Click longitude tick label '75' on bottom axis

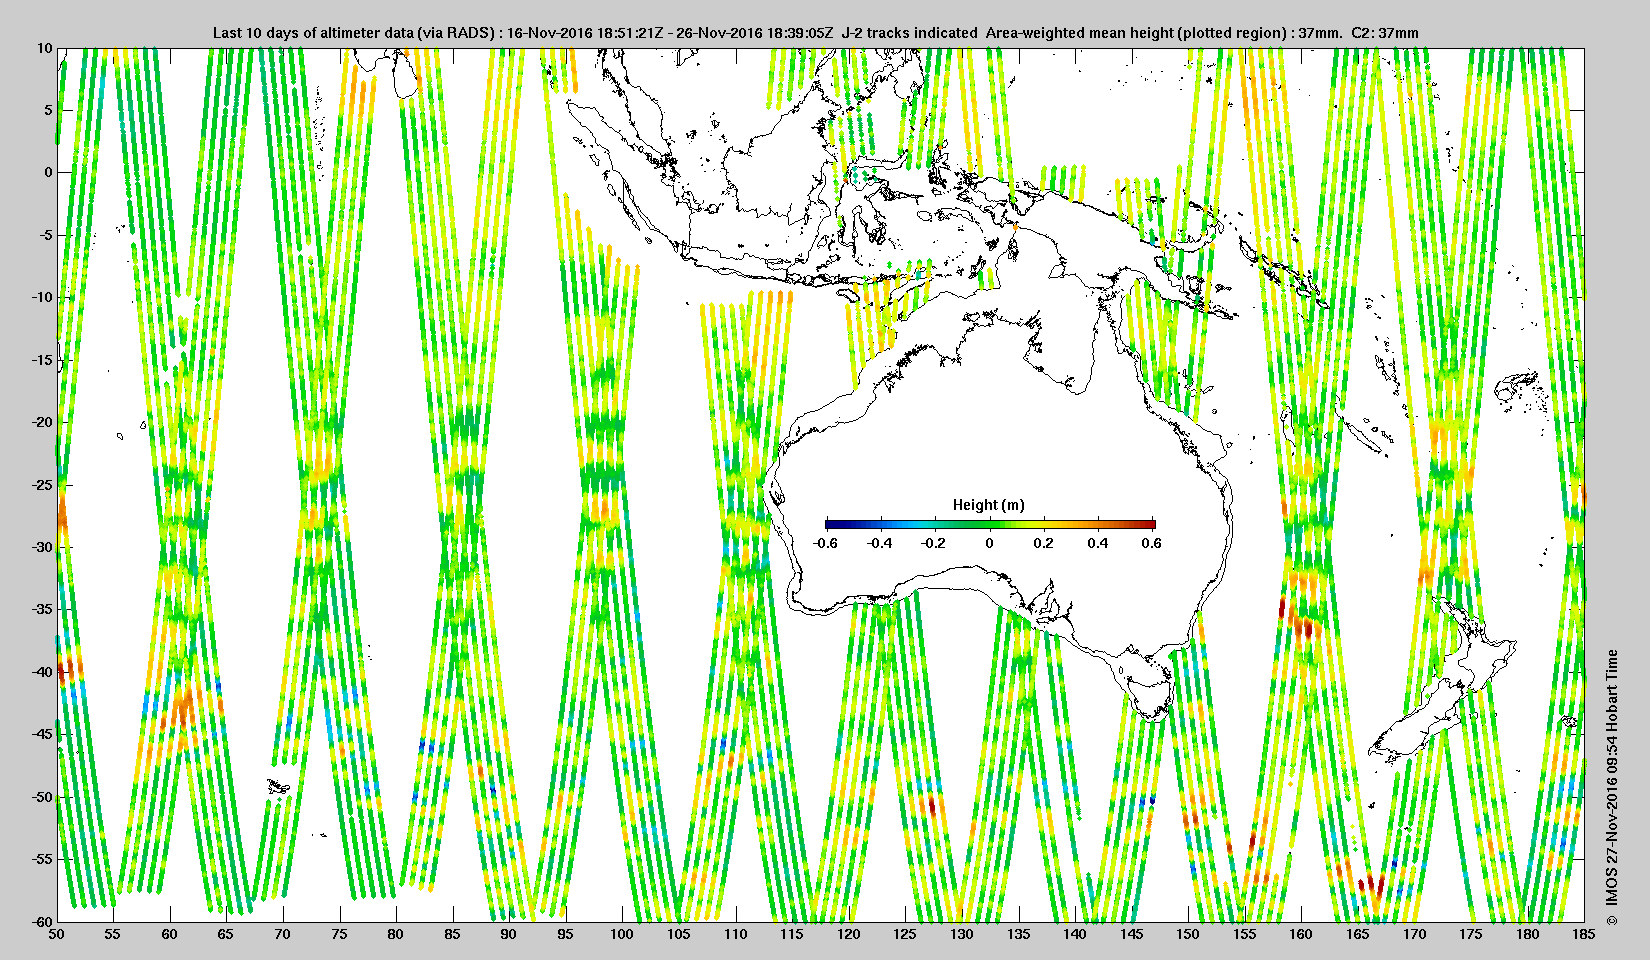coord(339,934)
